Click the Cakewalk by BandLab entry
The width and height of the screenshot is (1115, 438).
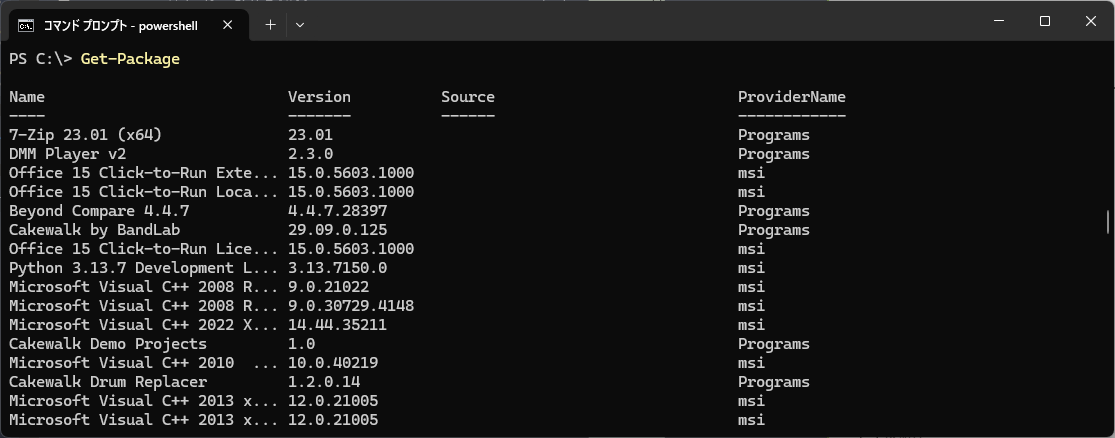pos(94,230)
